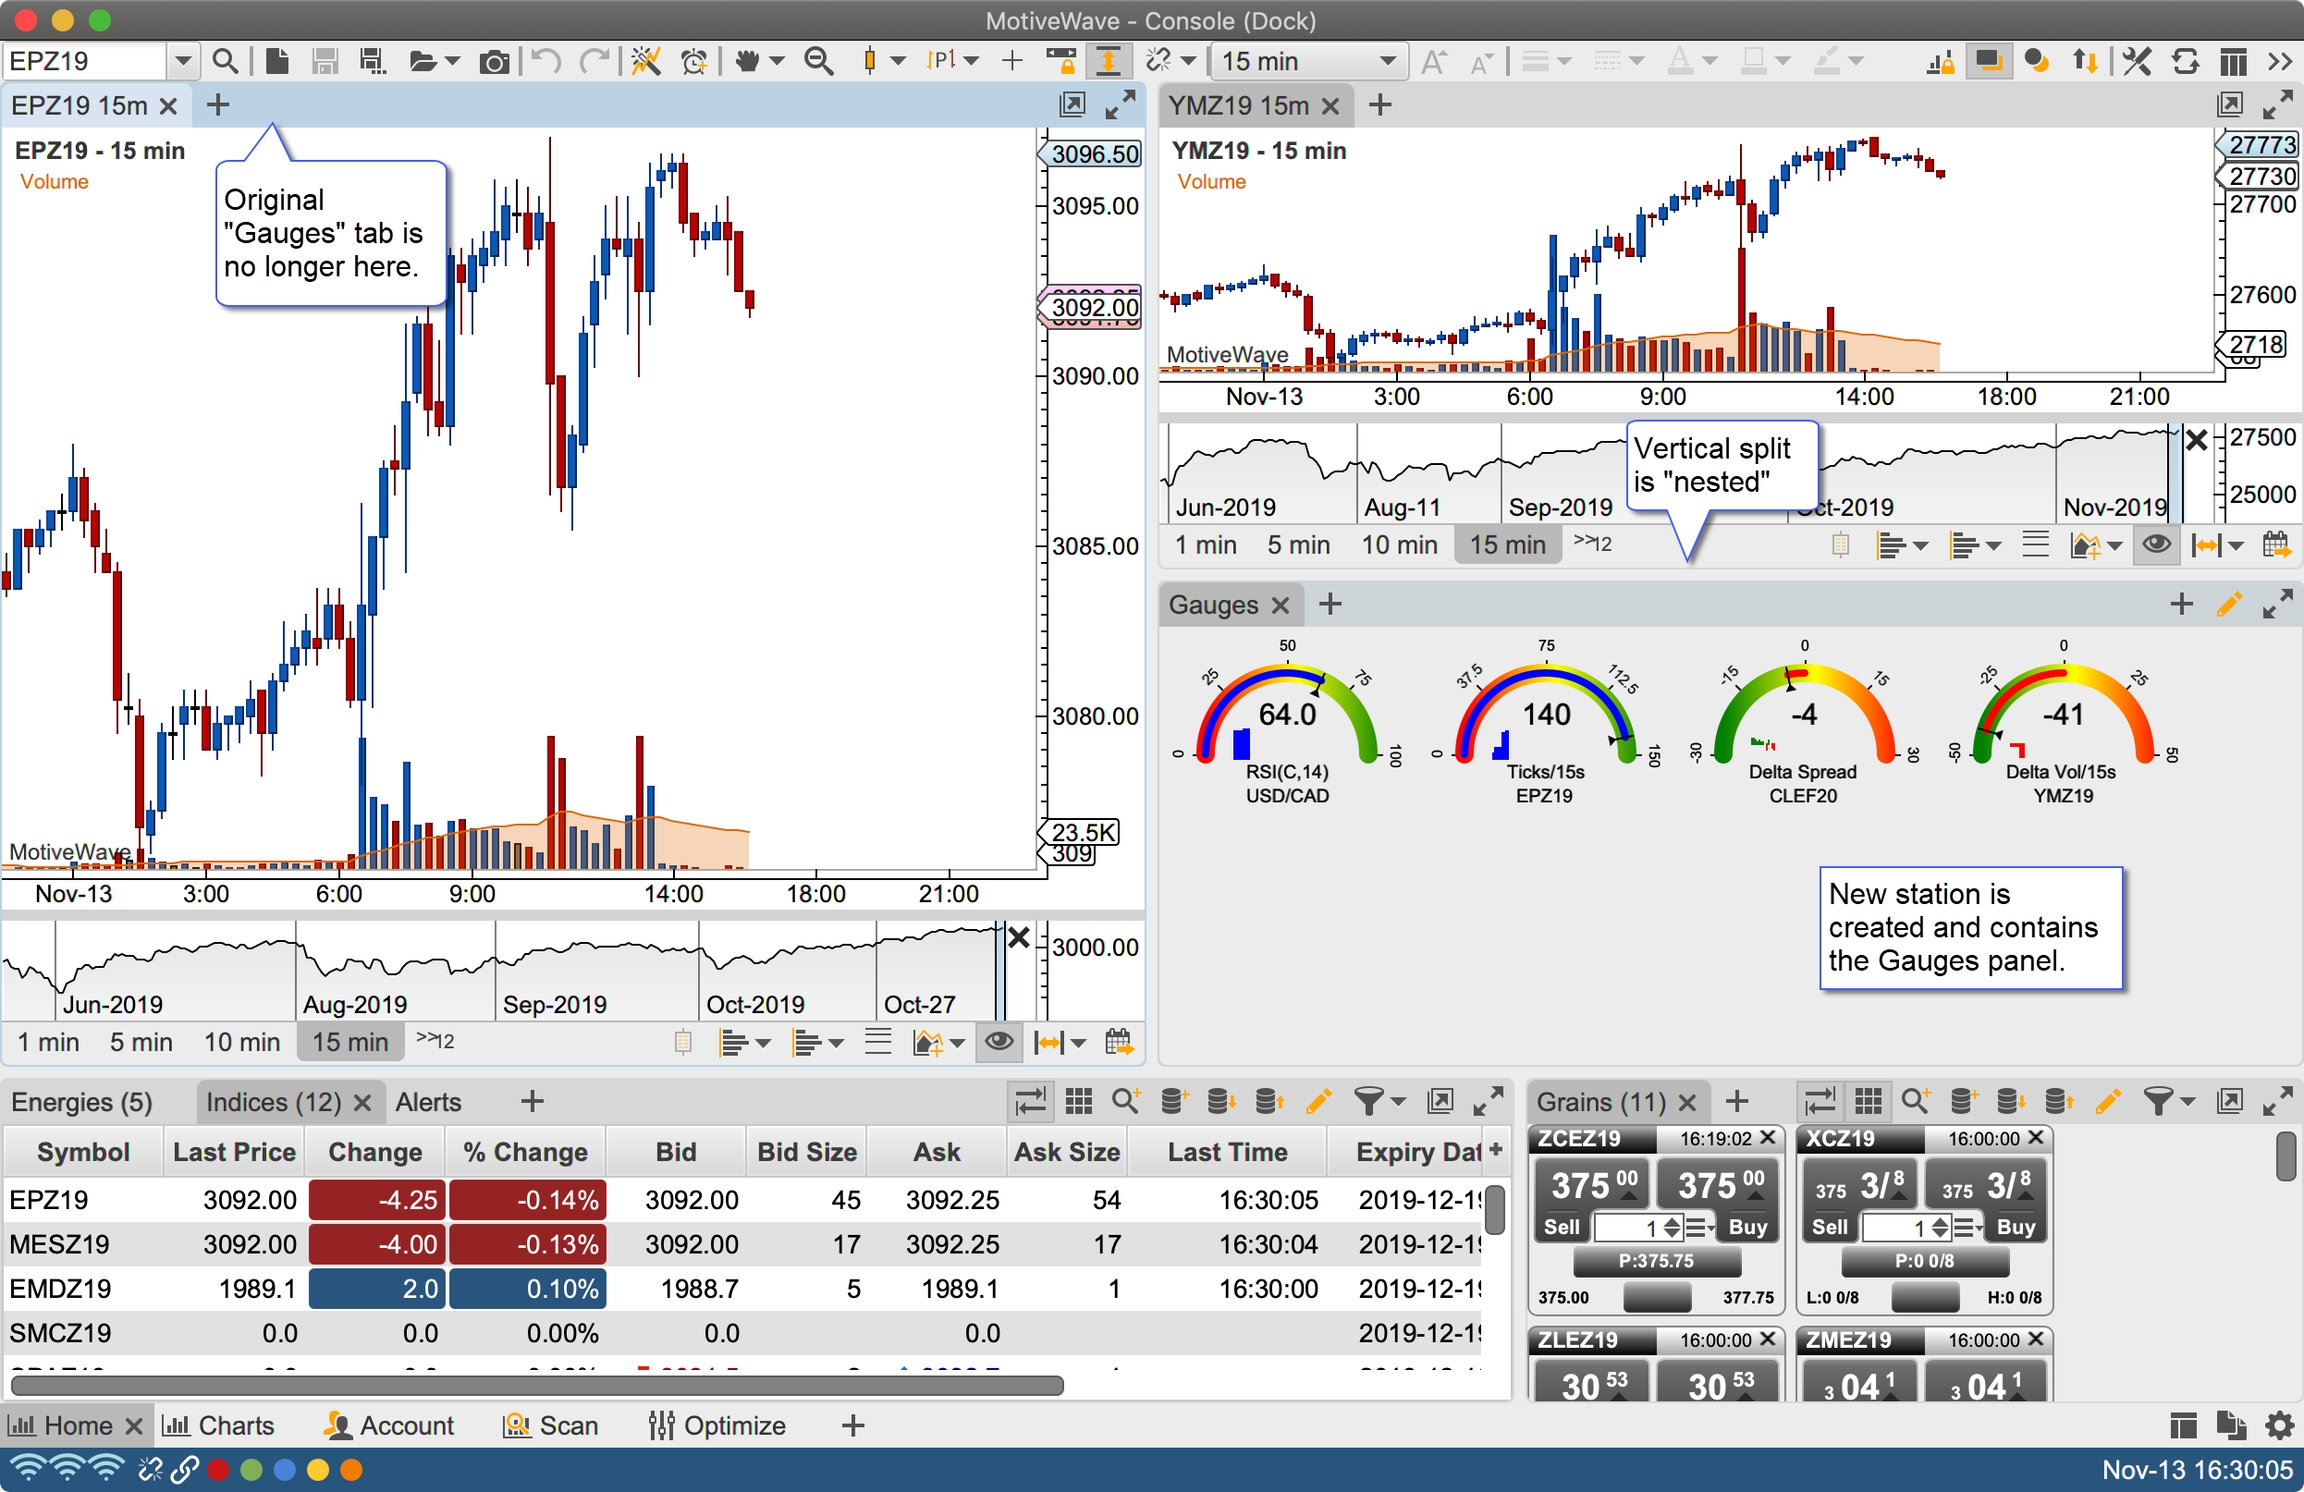
Task: Open the Account page tab
Action: (x=390, y=1425)
